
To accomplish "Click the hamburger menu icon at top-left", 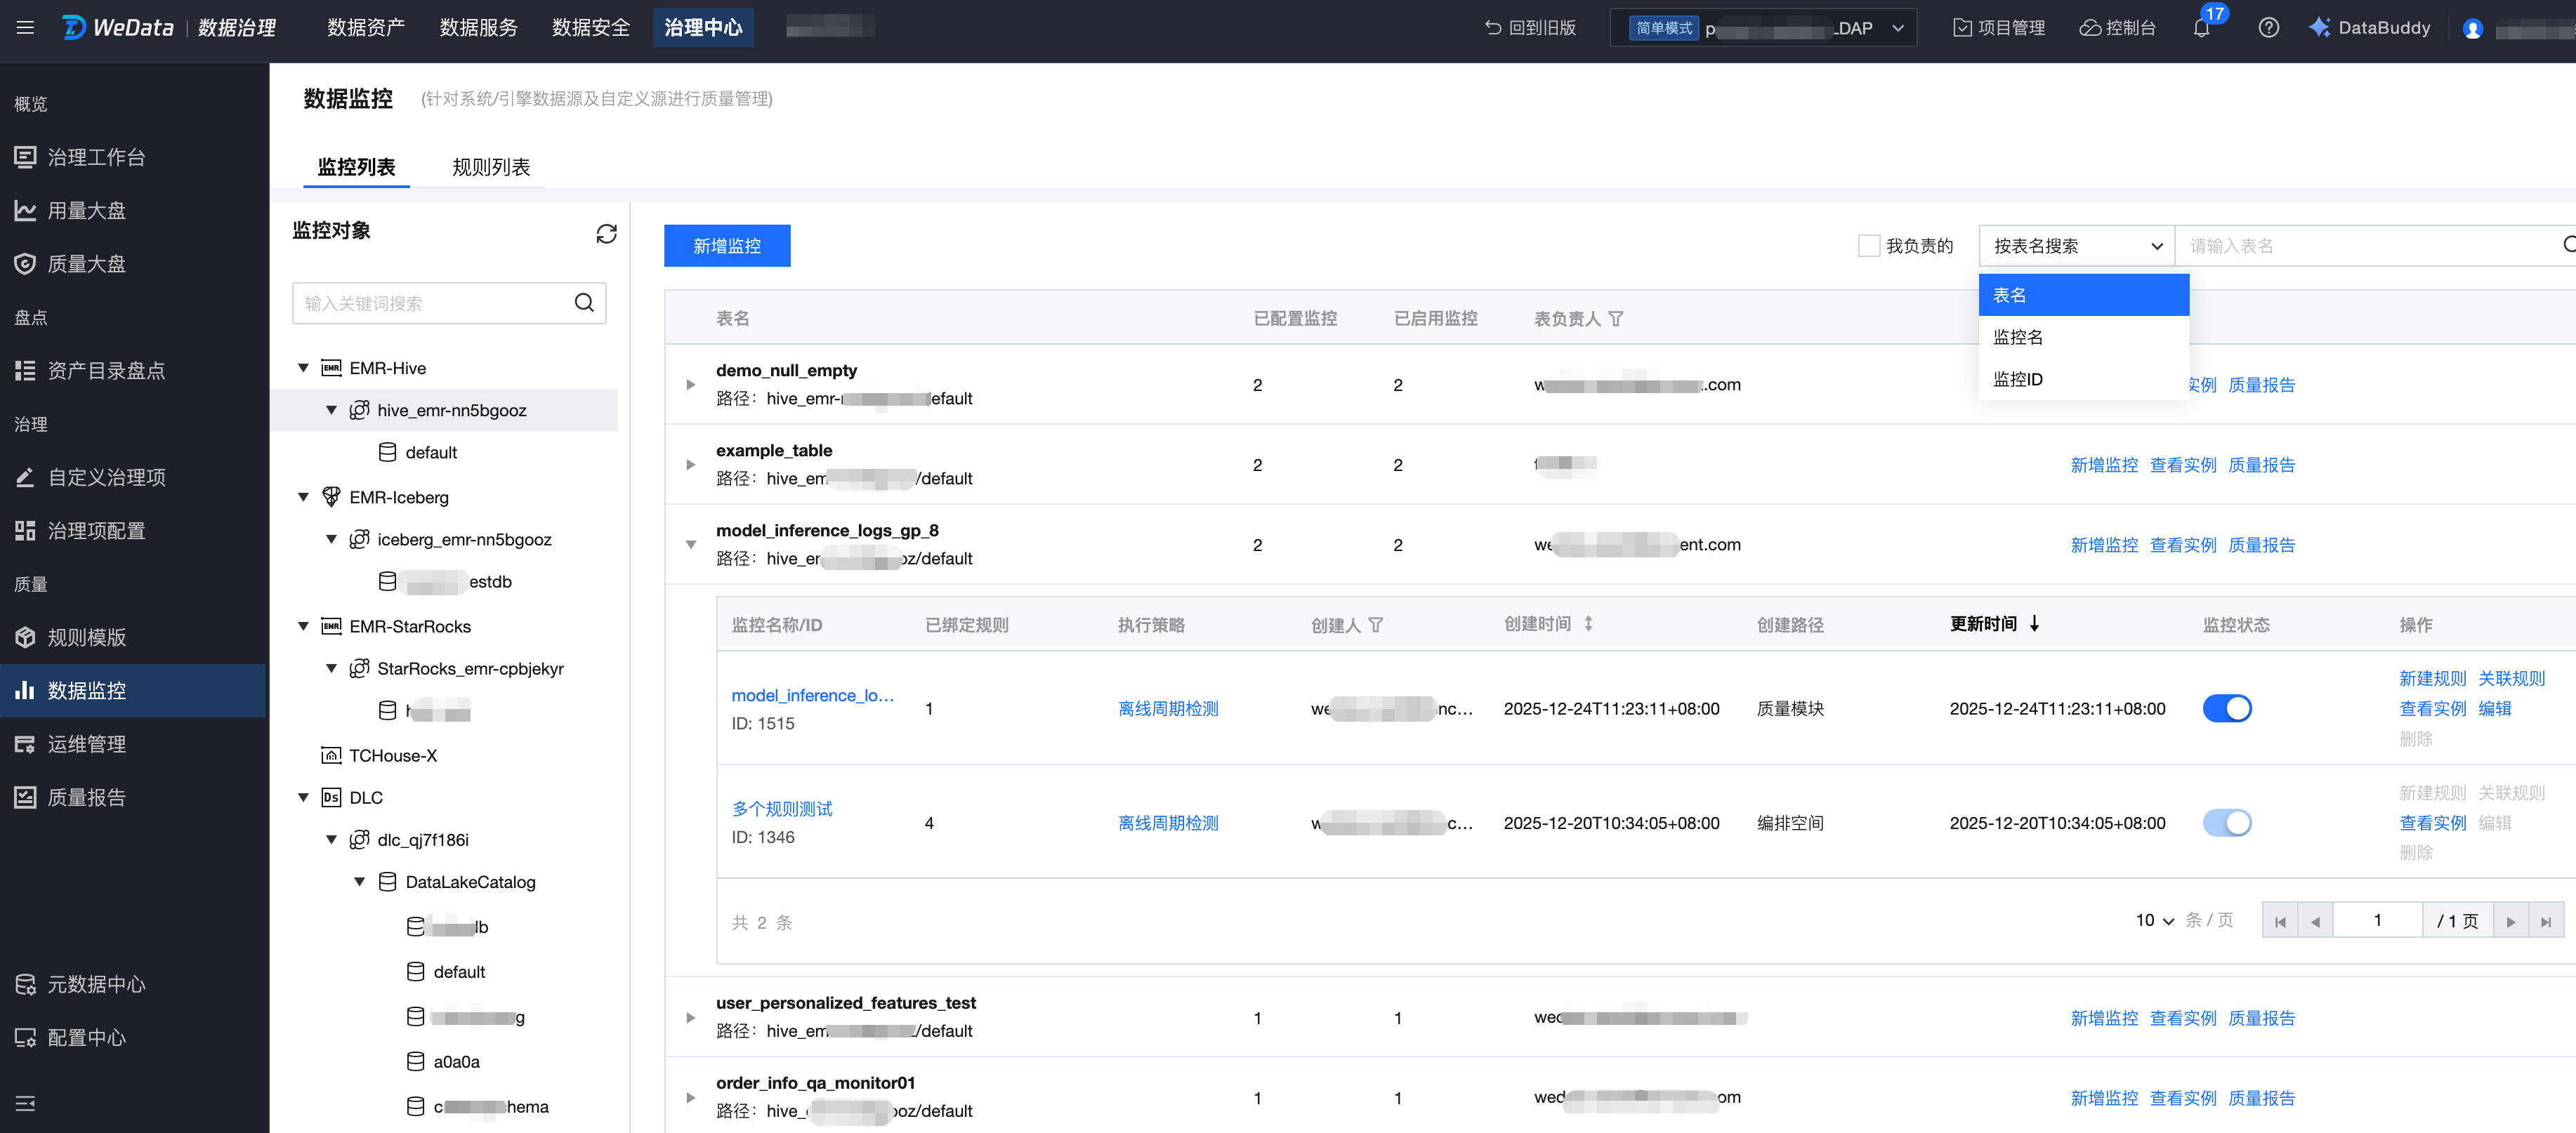I will pyautogui.click(x=26, y=28).
